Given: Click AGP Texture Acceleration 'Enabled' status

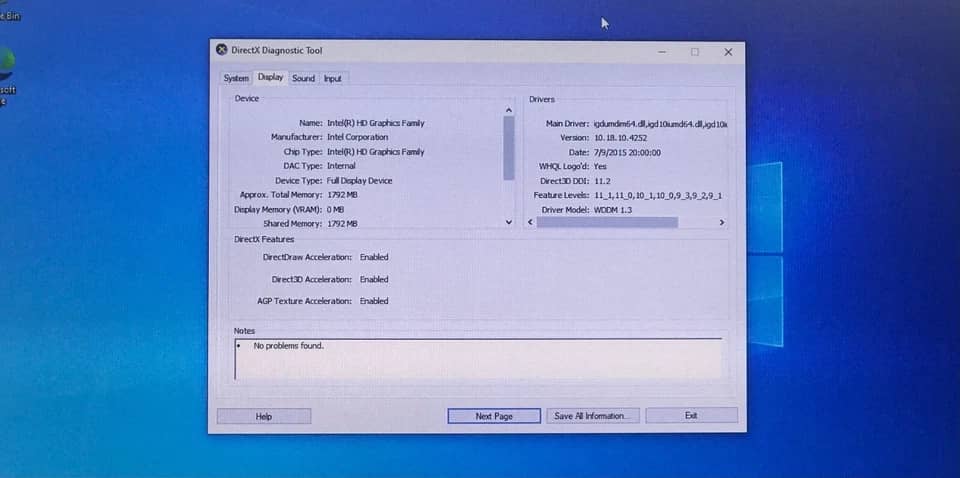Looking at the screenshot, I should point(374,301).
